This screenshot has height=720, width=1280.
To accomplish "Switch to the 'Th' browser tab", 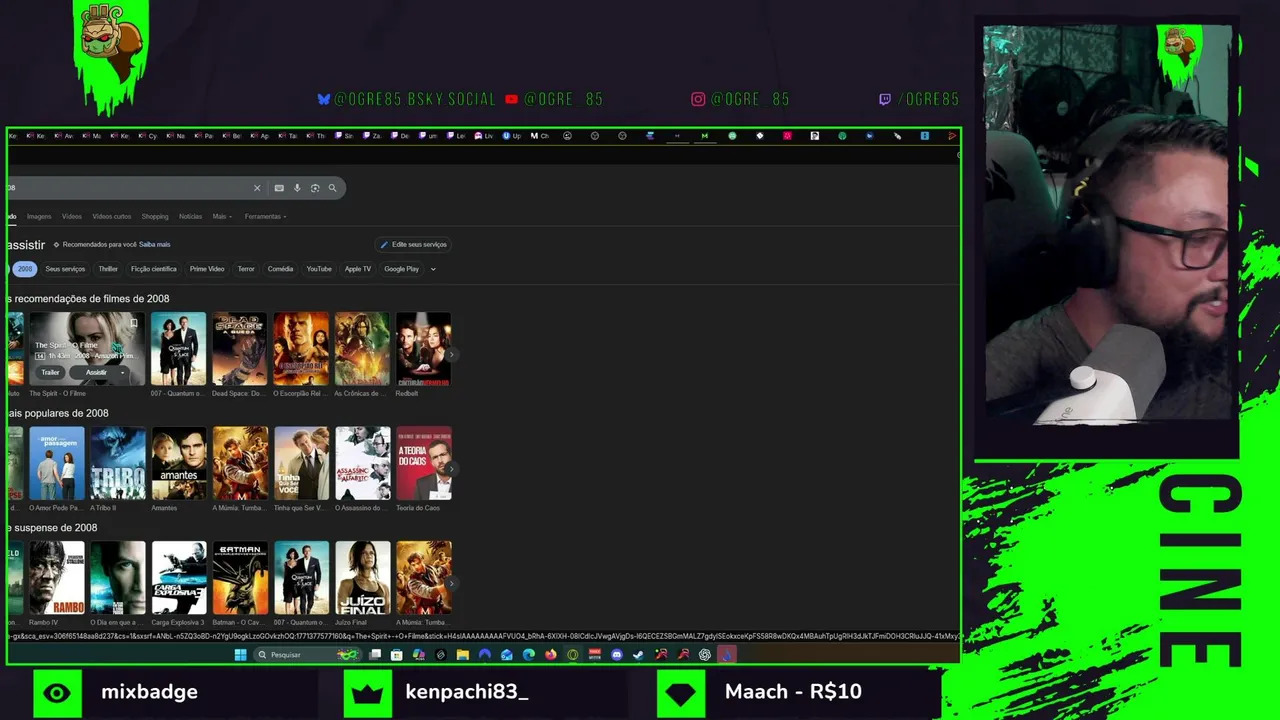I will [316, 136].
